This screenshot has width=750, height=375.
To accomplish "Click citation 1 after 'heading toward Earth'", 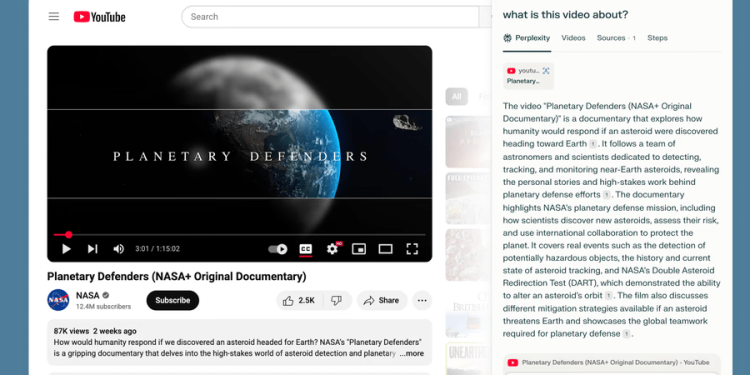I will pyautogui.click(x=593, y=144).
